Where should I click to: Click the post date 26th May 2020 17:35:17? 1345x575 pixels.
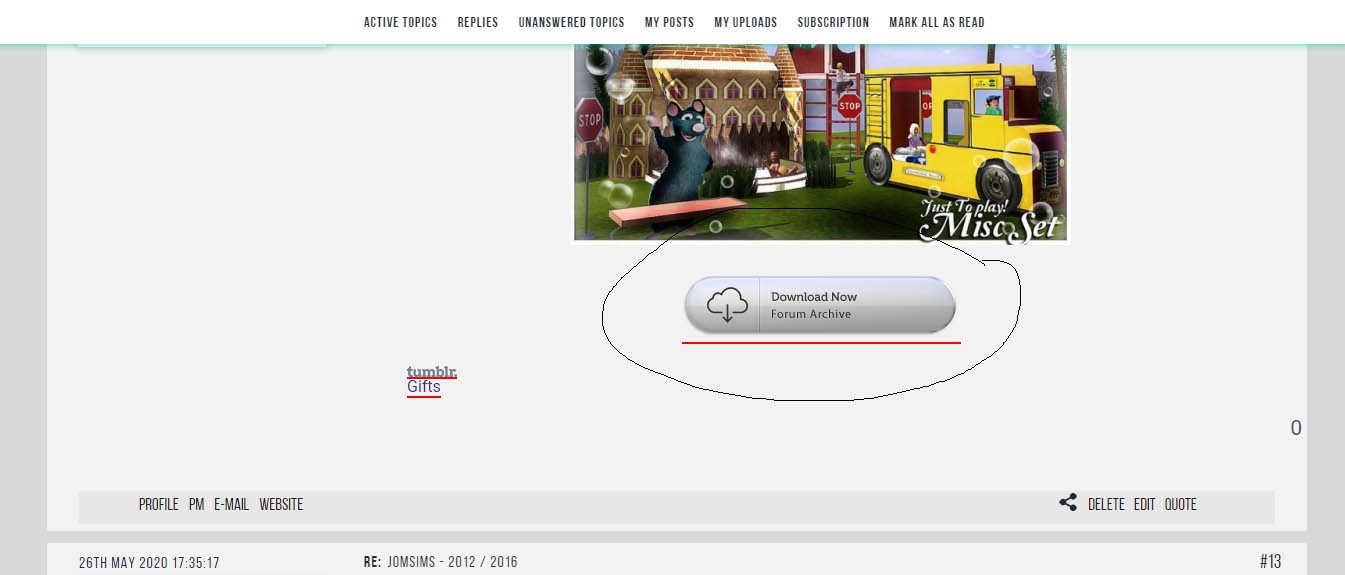pos(149,563)
